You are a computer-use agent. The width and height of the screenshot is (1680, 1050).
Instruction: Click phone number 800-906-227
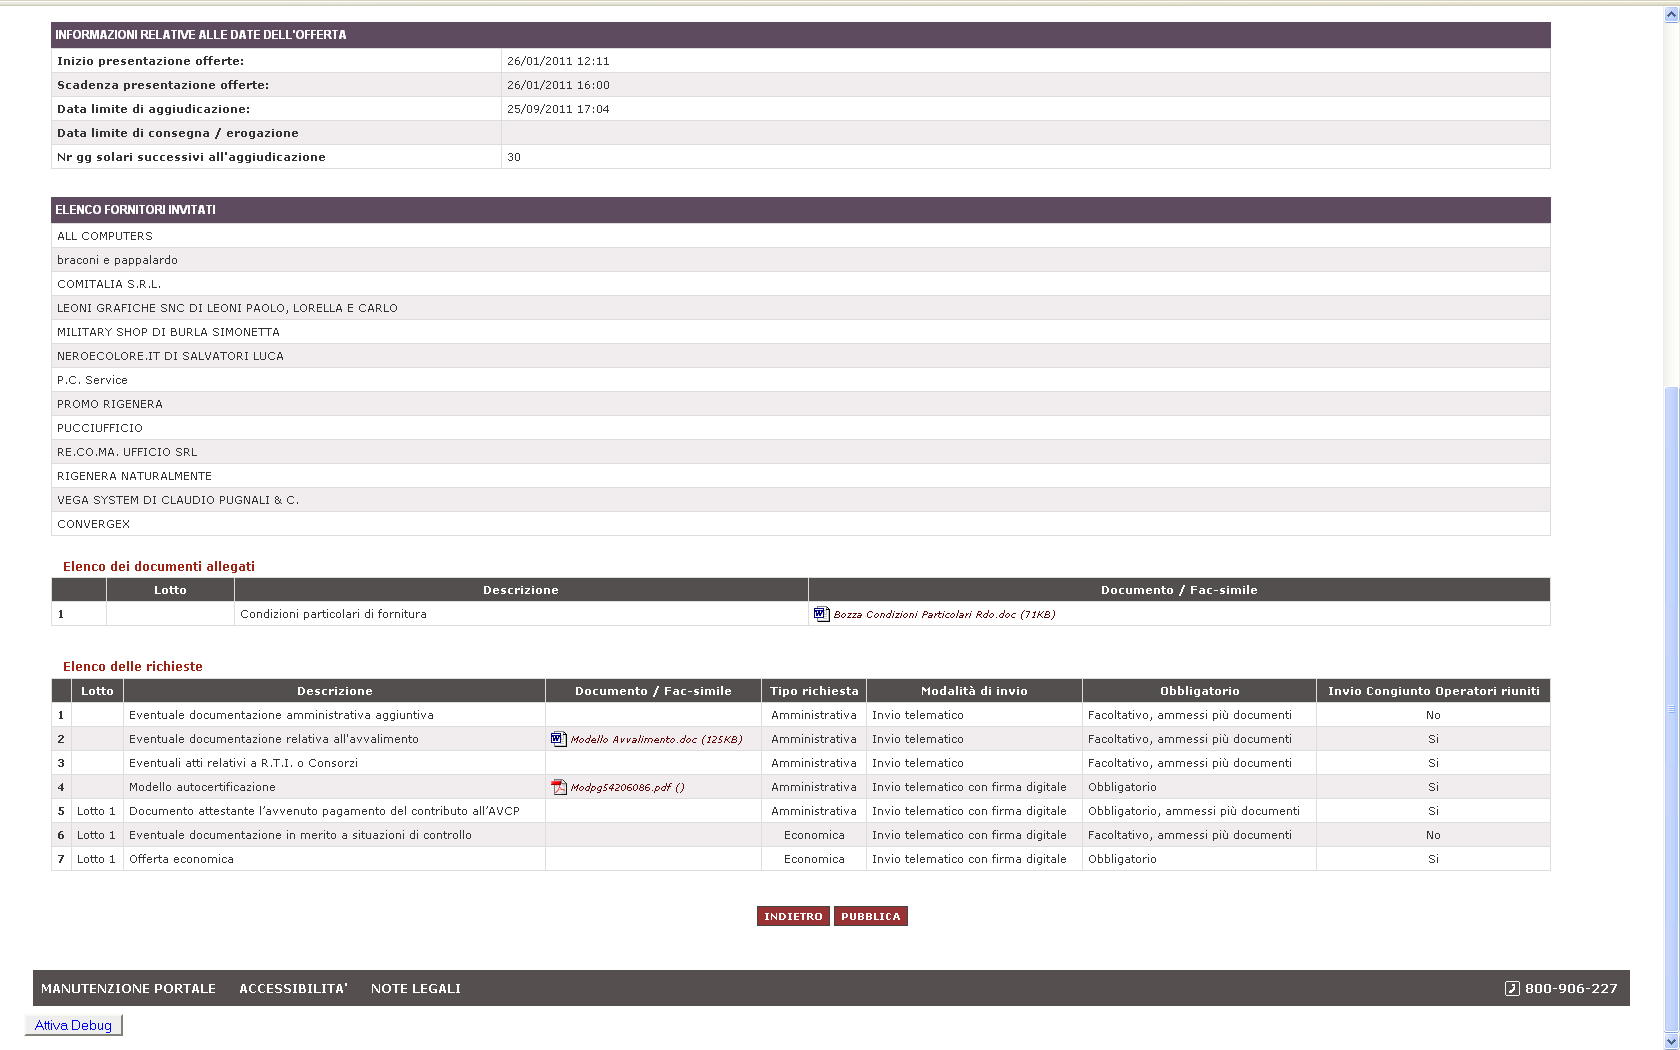1571,988
